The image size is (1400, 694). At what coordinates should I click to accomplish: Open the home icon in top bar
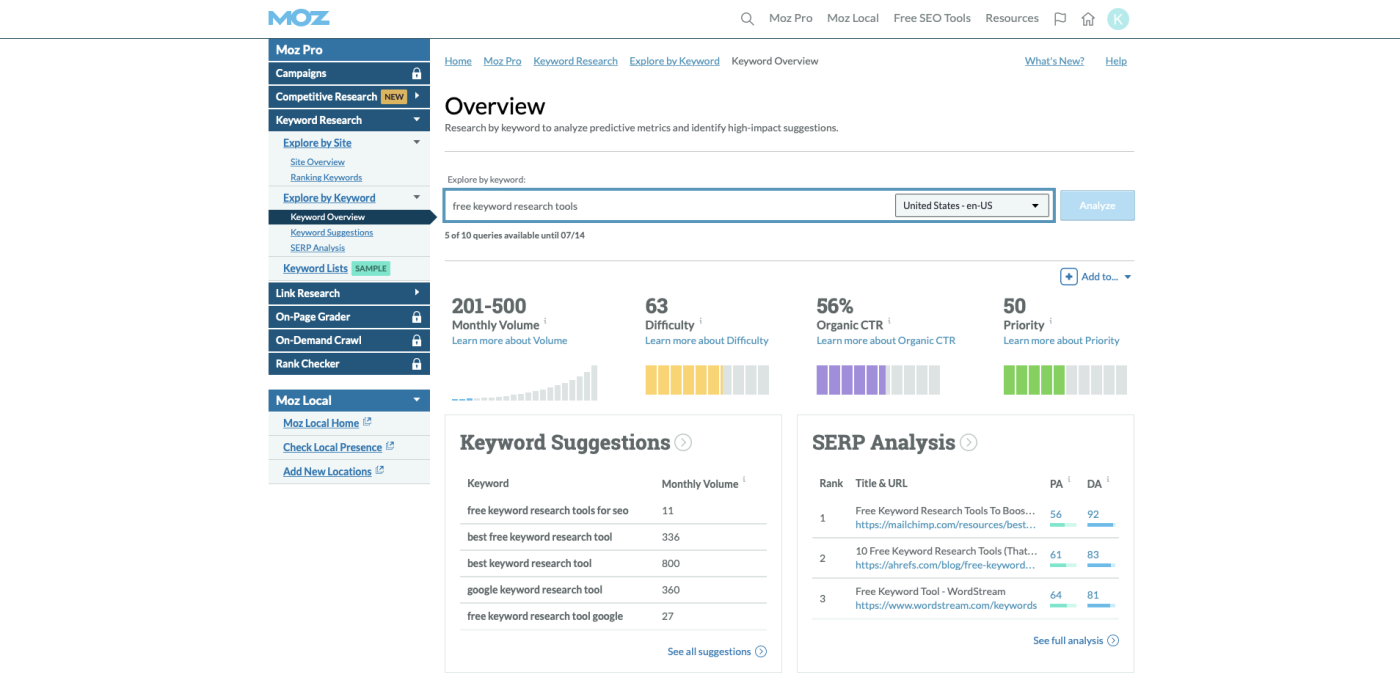click(x=1088, y=19)
